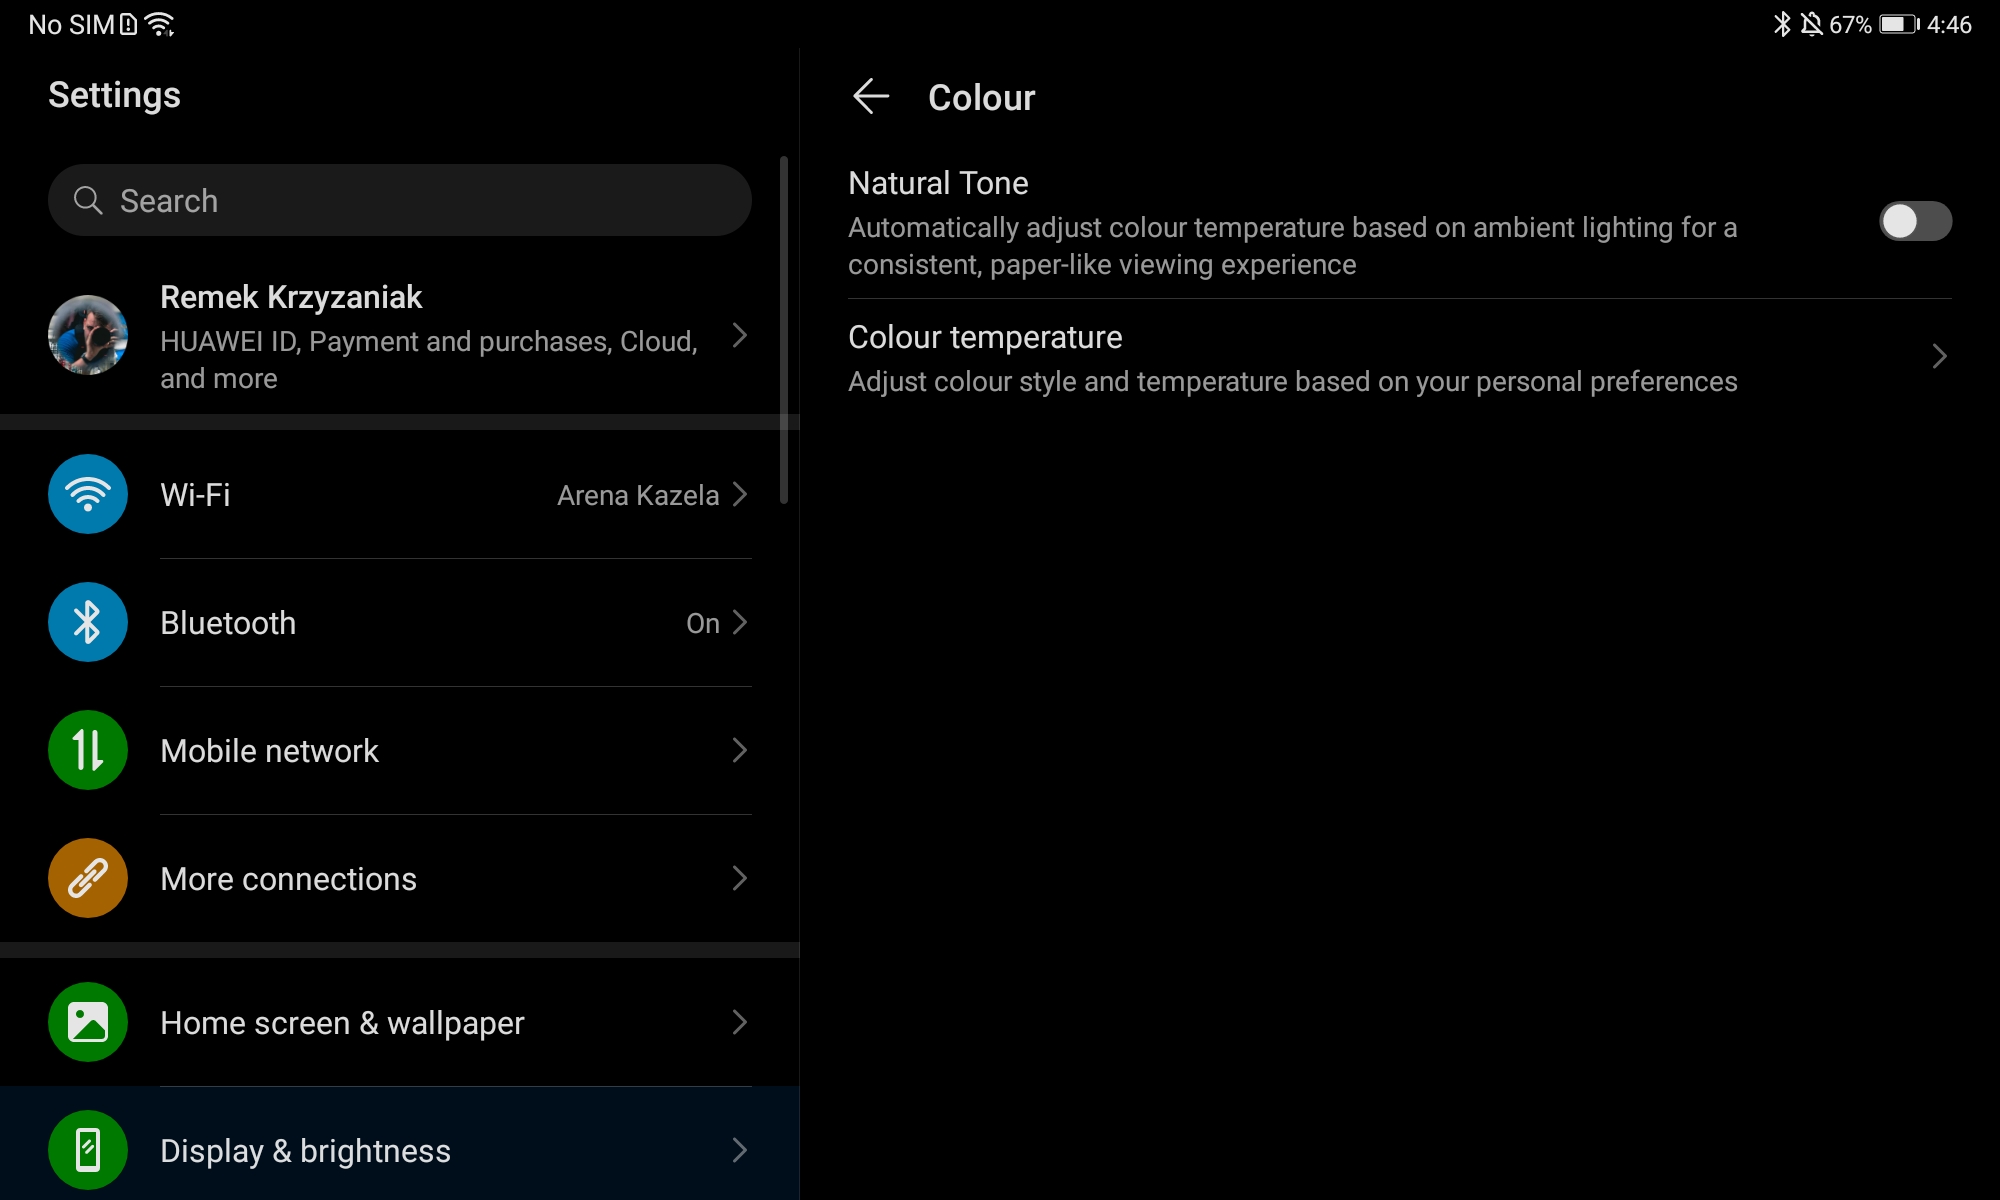Viewport: 2000px width, 1200px height.
Task: Open Wi-Fi via the Arena Kazela chevron
Action: point(740,494)
